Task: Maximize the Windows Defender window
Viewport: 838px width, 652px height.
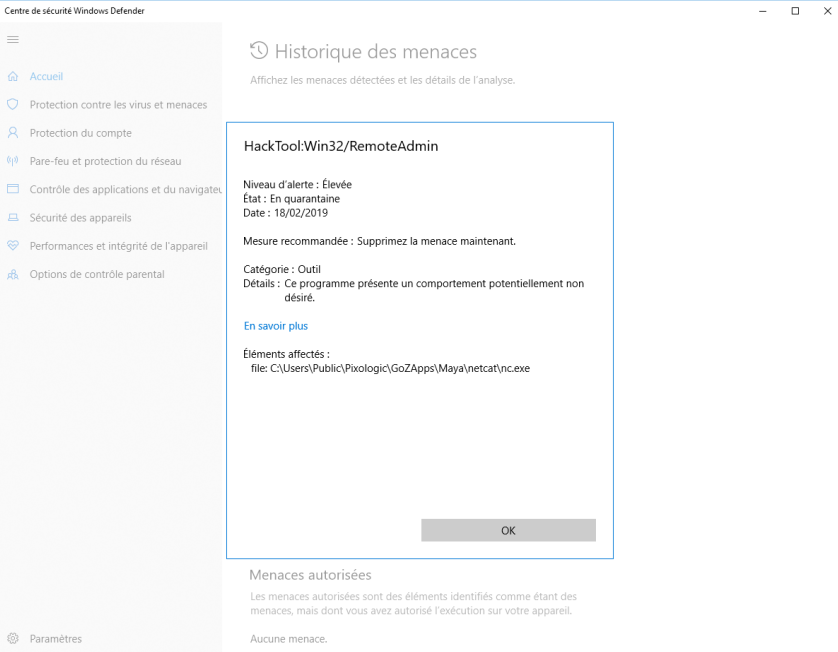Action: click(x=795, y=11)
